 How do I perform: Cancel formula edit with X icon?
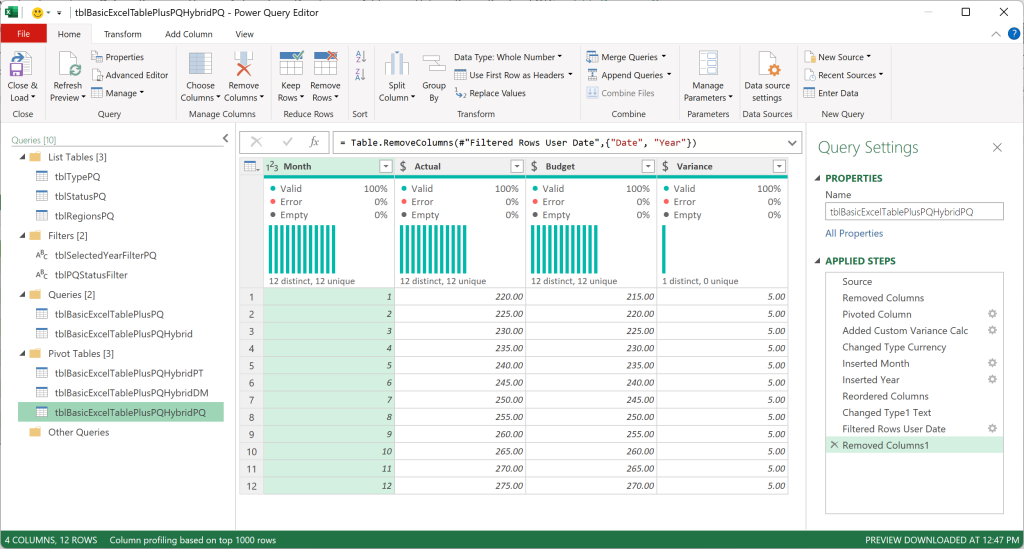(x=257, y=142)
